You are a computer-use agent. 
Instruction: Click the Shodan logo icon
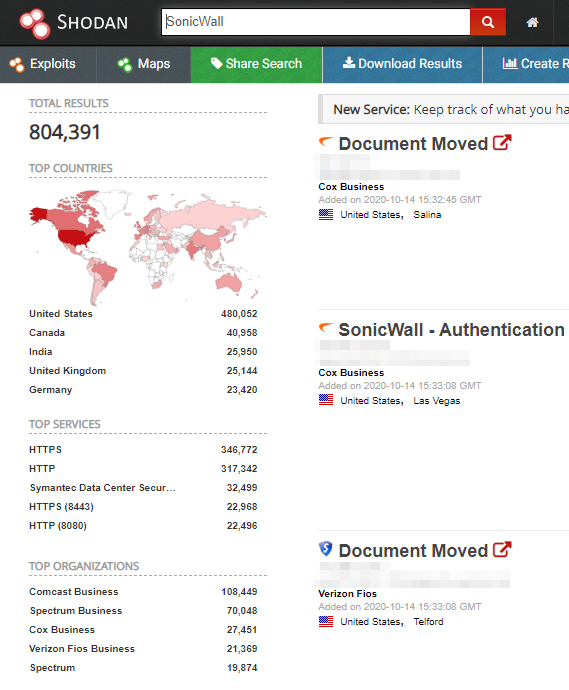[35, 23]
